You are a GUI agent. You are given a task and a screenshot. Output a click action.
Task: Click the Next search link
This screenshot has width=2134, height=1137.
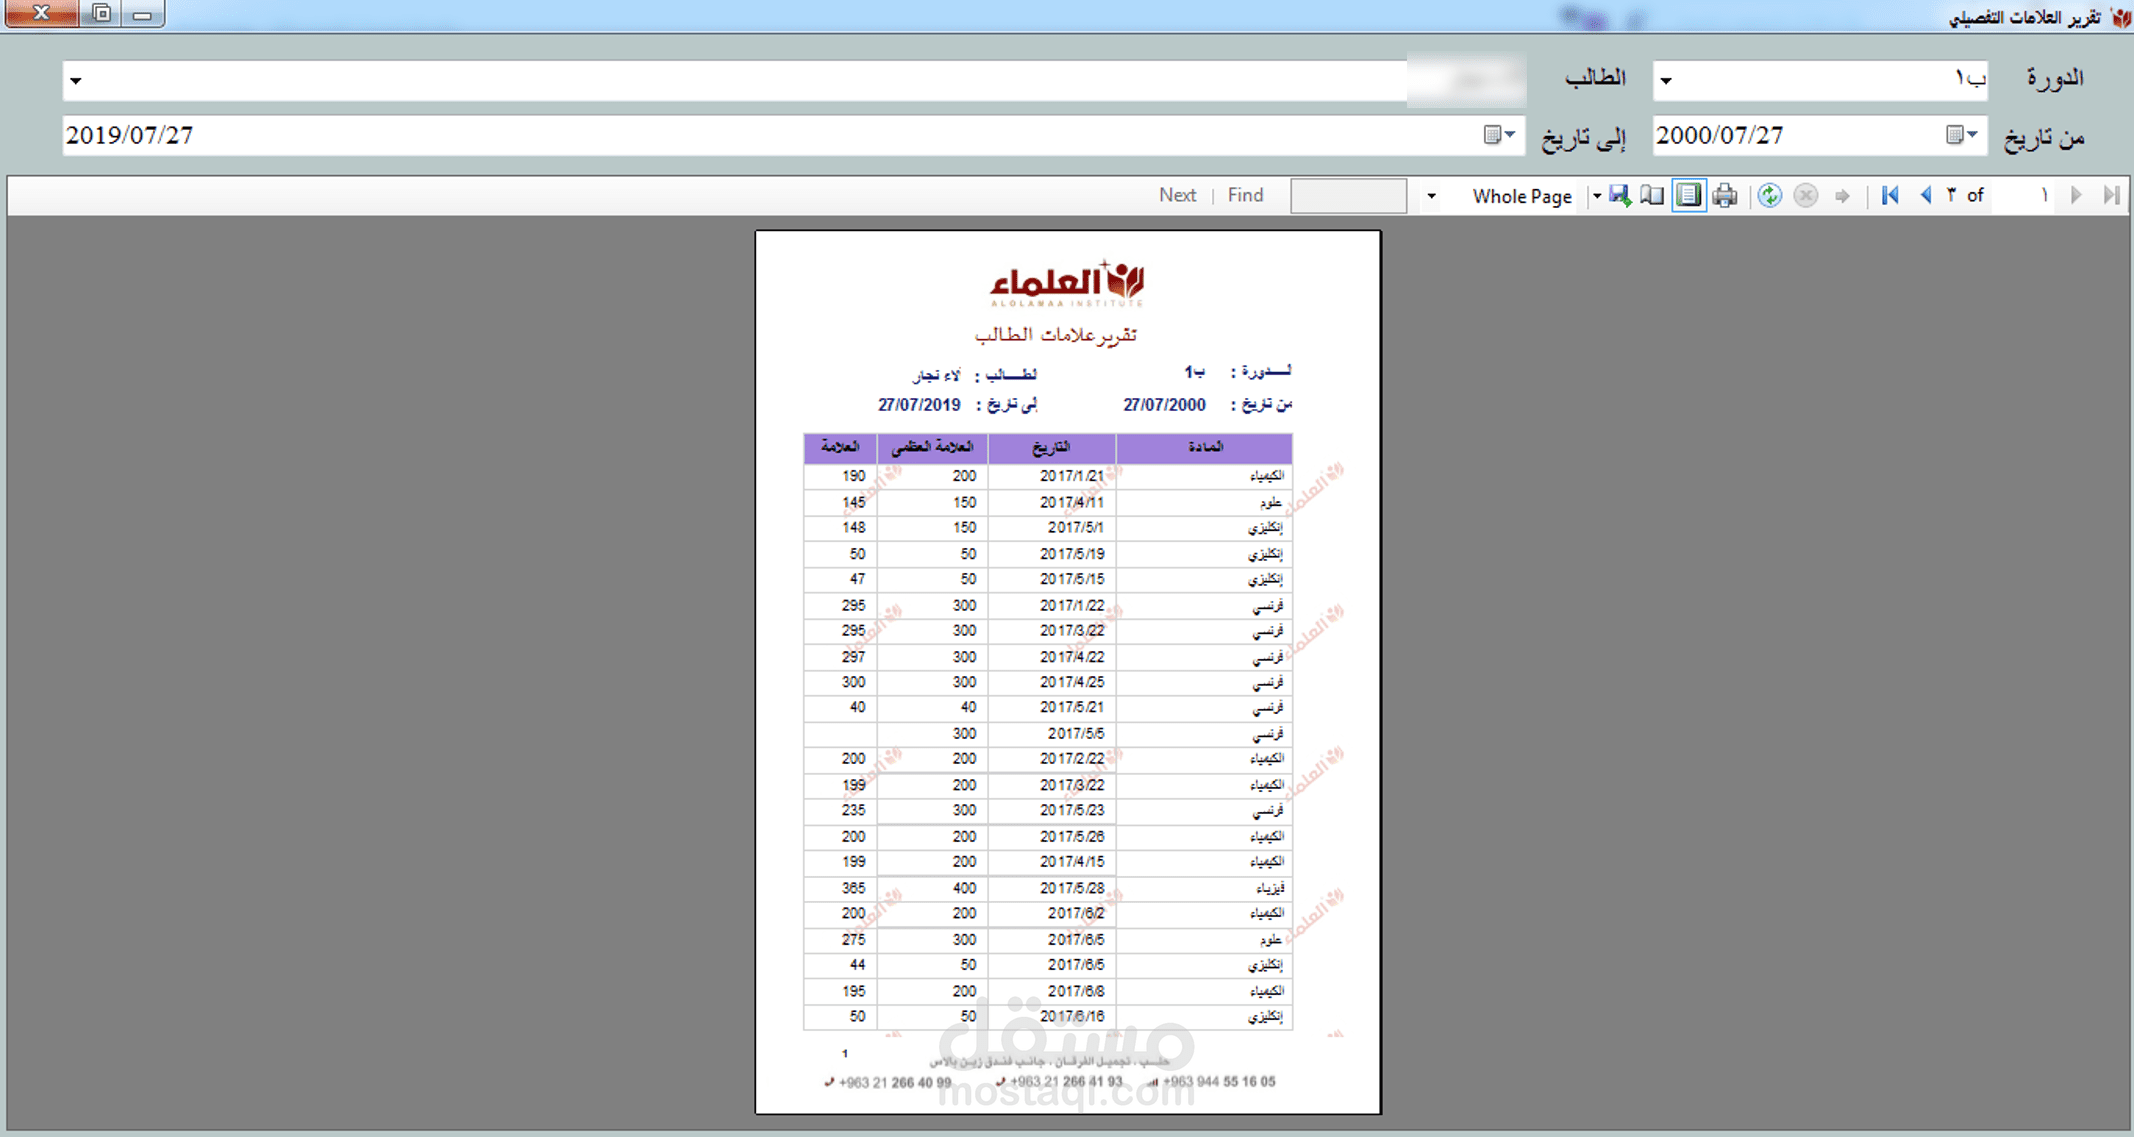tap(1177, 196)
